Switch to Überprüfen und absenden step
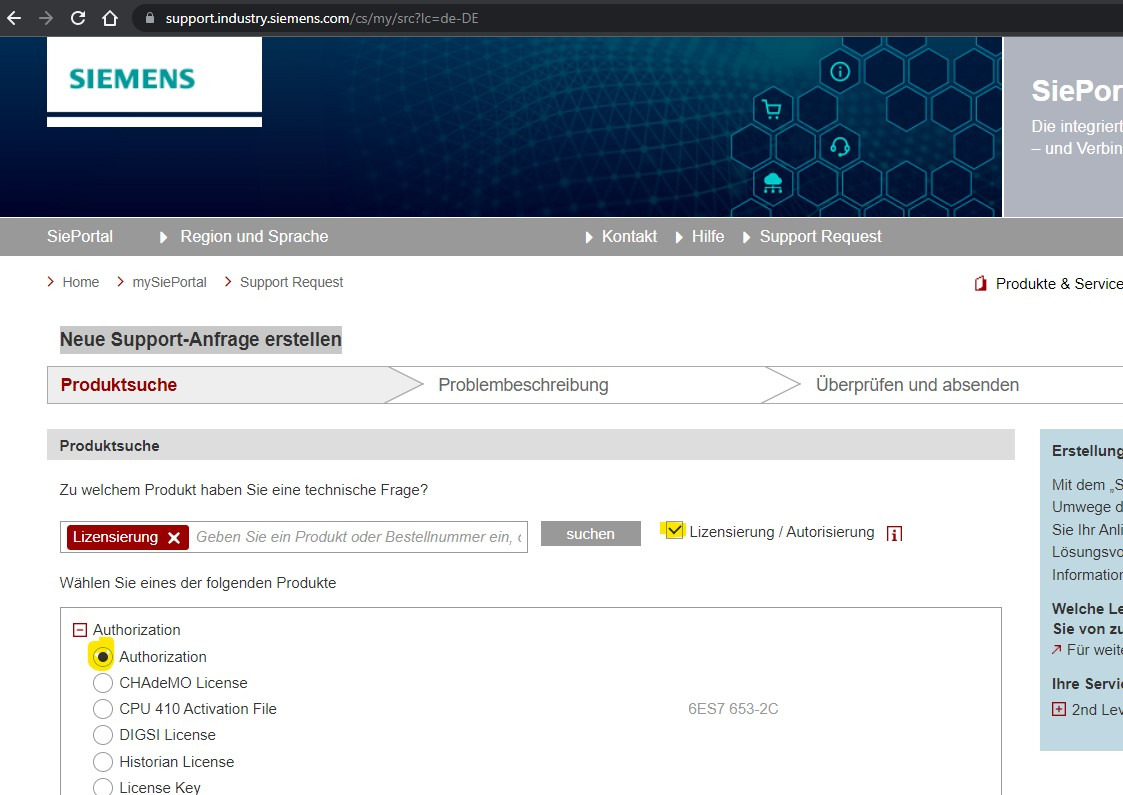 917,385
